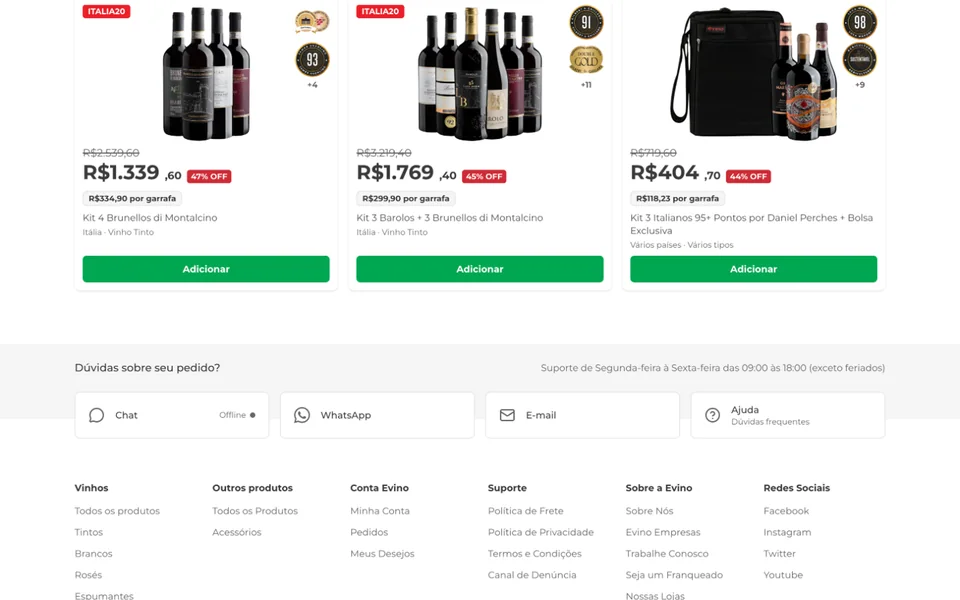The image size is (960, 600).
Task: Add Kit 3 Italianos with Bolsa to cart
Action: 753,269
